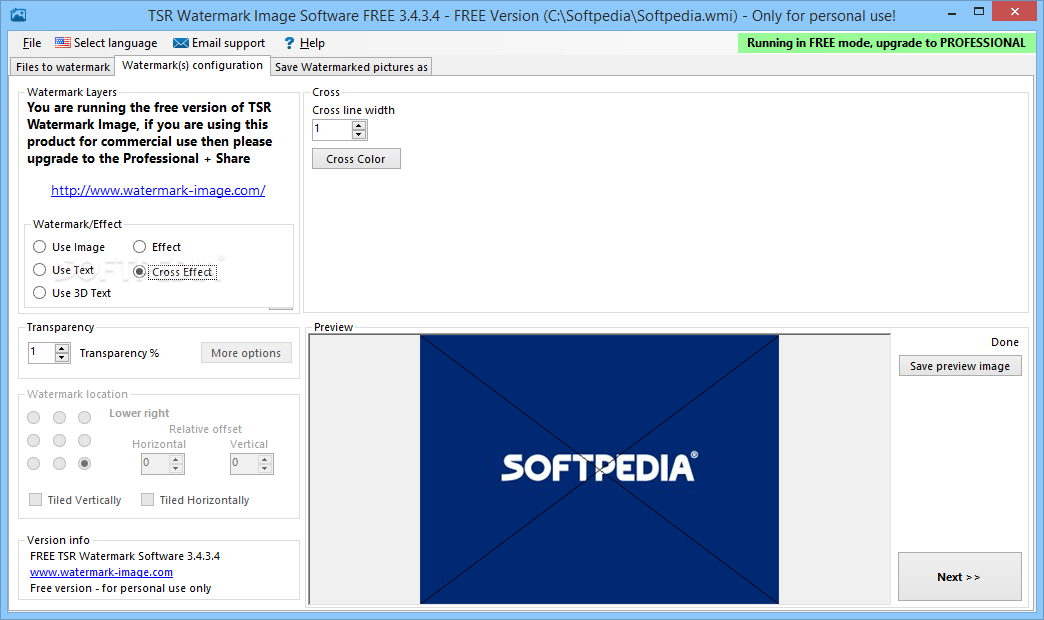
Task: Click the minimize window button
Action: (x=952, y=12)
